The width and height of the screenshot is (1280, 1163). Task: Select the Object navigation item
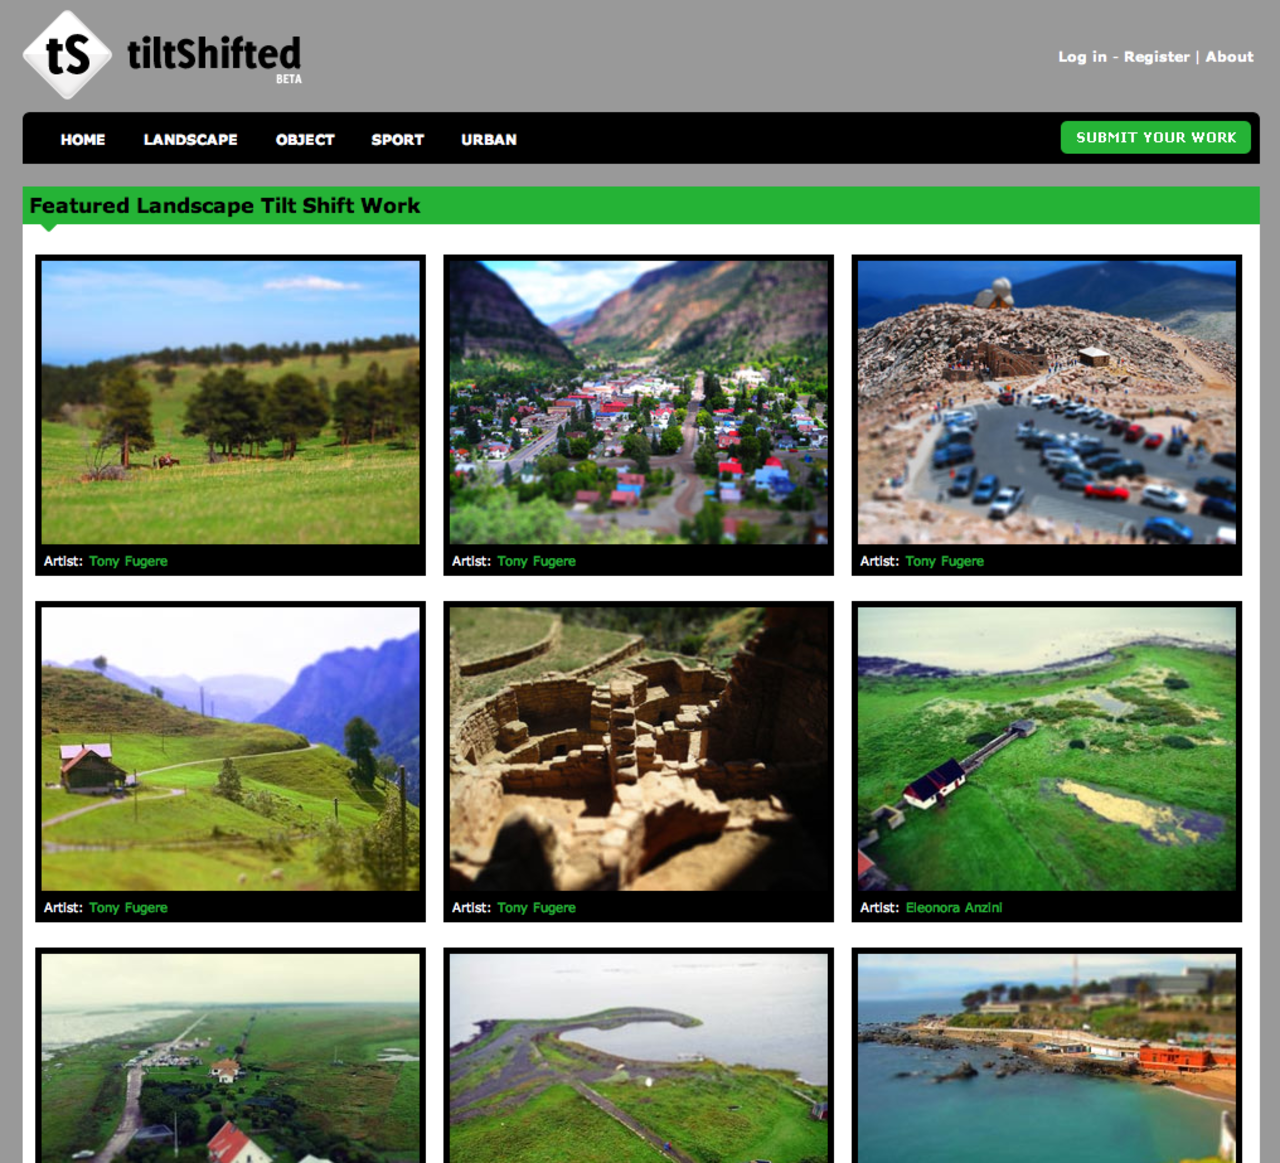click(305, 140)
